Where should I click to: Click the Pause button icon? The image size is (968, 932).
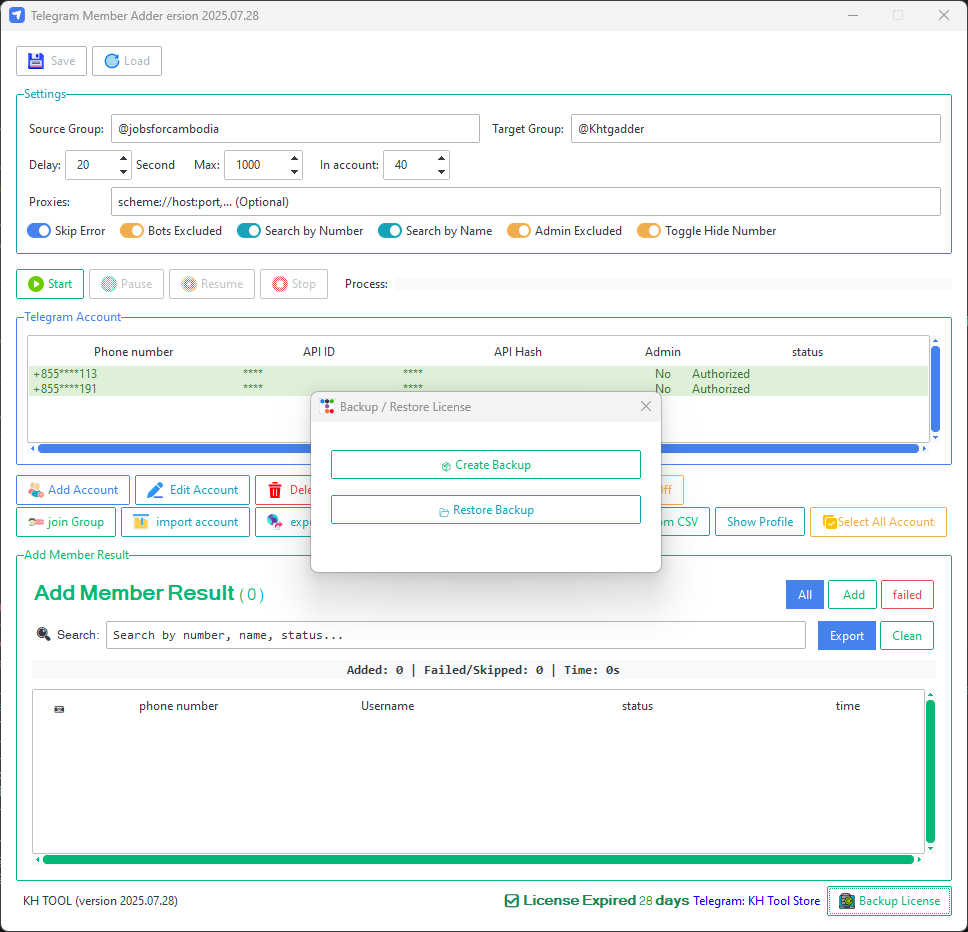[109, 284]
